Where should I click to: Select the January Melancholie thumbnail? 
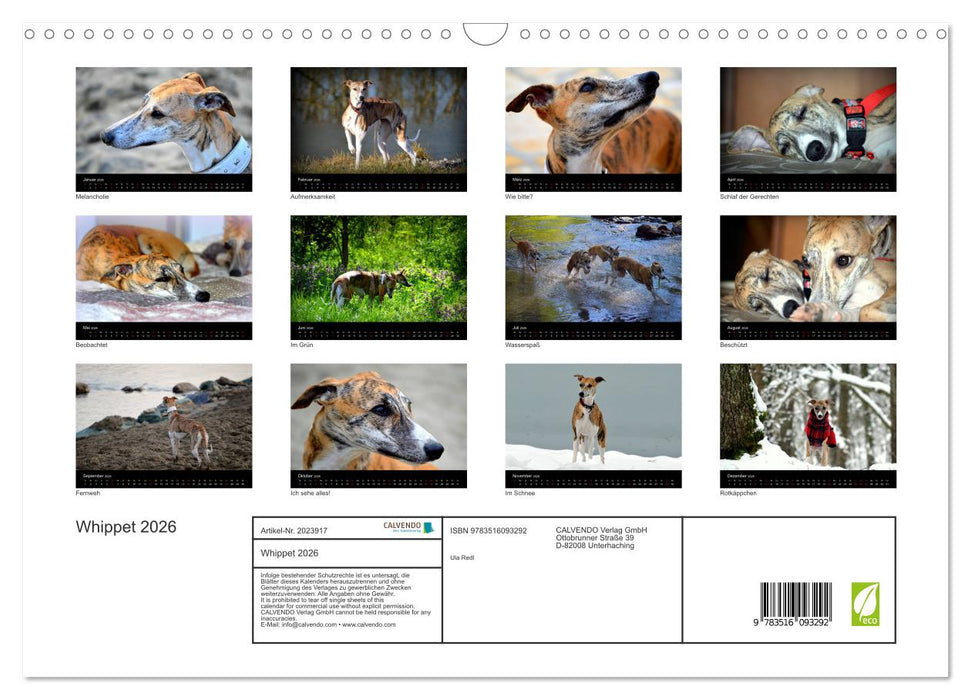[x=164, y=125]
